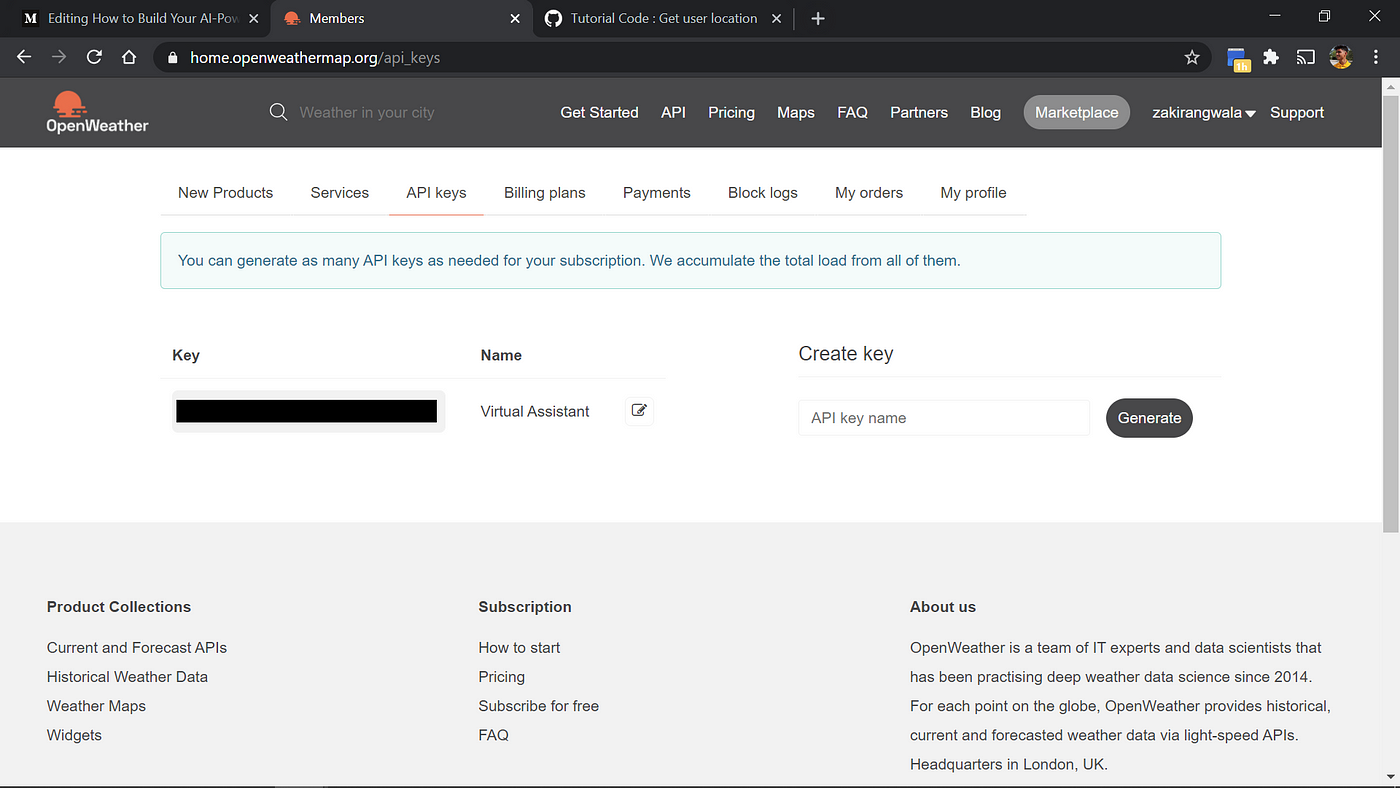Click the Weather in your city search box

click(x=367, y=112)
